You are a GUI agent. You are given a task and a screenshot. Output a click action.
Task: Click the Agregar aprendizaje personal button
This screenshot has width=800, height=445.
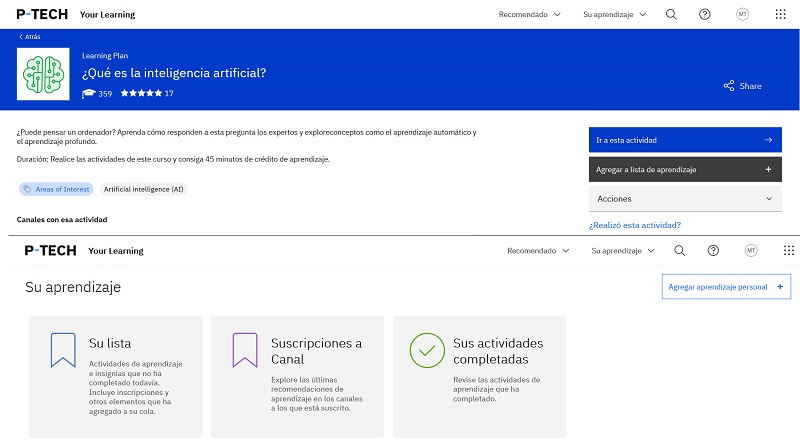[727, 287]
